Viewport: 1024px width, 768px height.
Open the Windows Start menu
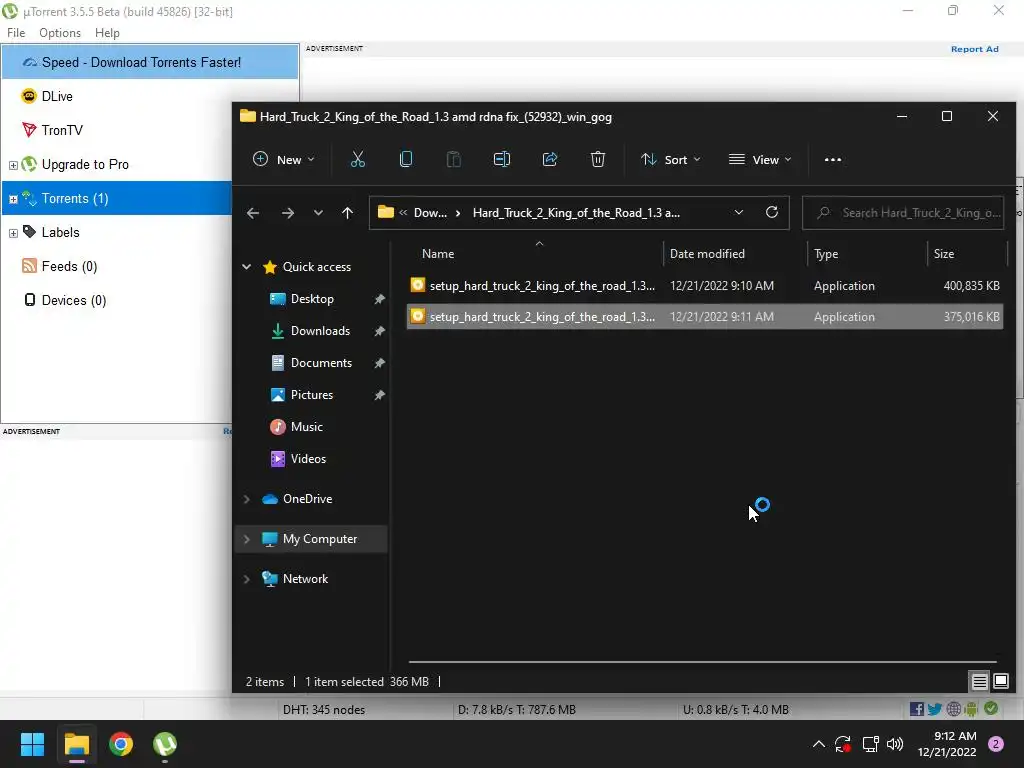click(32, 744)
